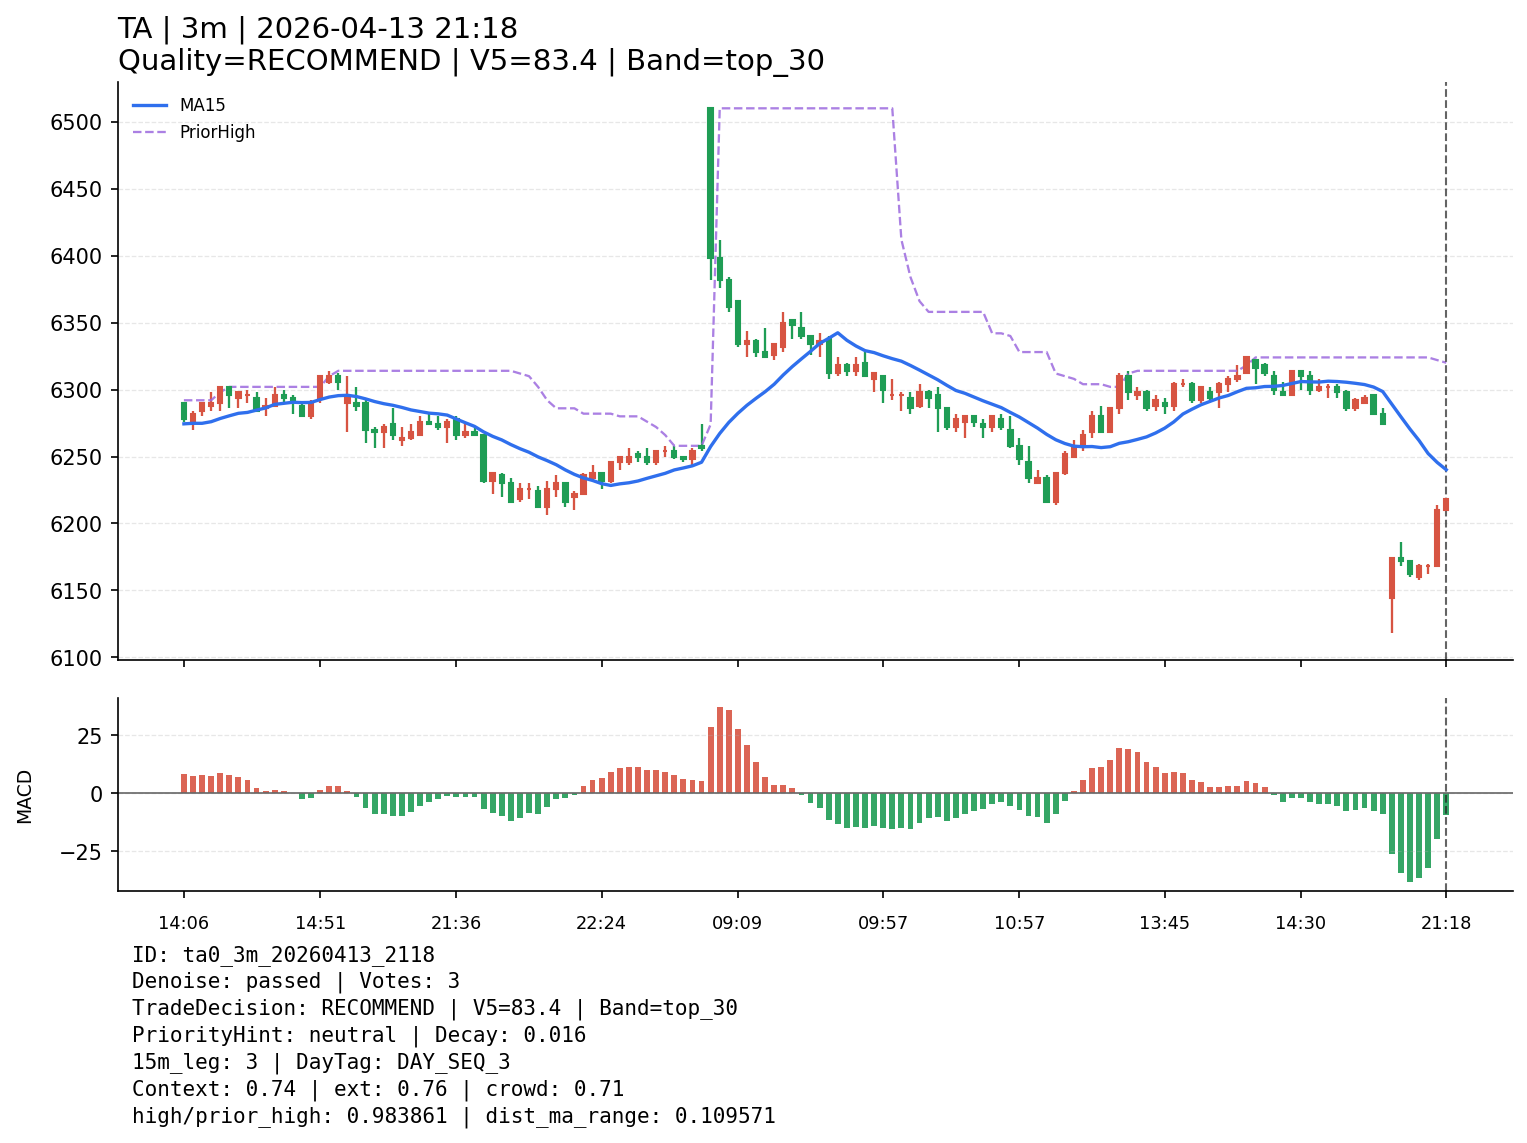Select the MA15 legend label
Screen dimensions: 1527x1143
click(202, 105)
